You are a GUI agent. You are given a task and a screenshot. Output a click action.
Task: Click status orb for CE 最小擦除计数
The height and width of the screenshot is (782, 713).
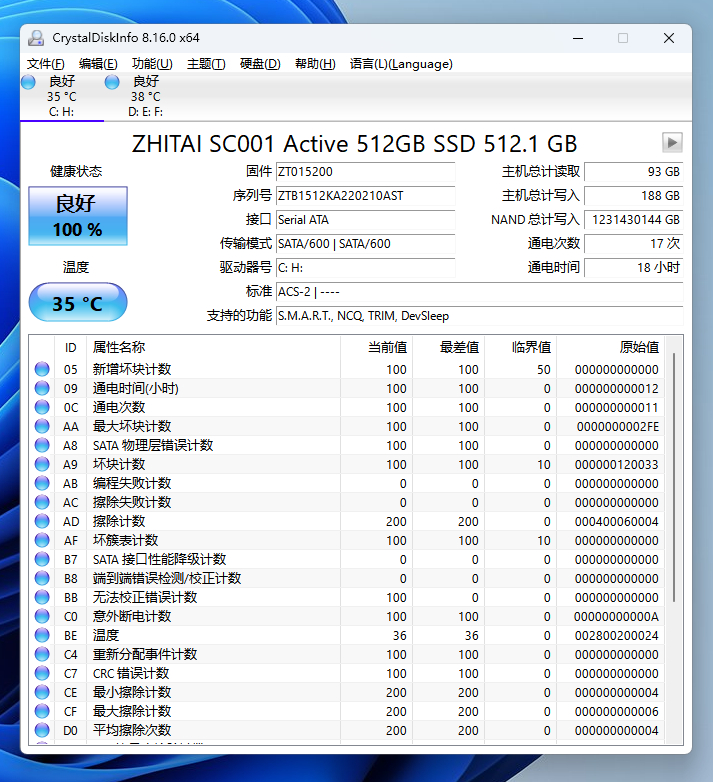click(42, 692)
